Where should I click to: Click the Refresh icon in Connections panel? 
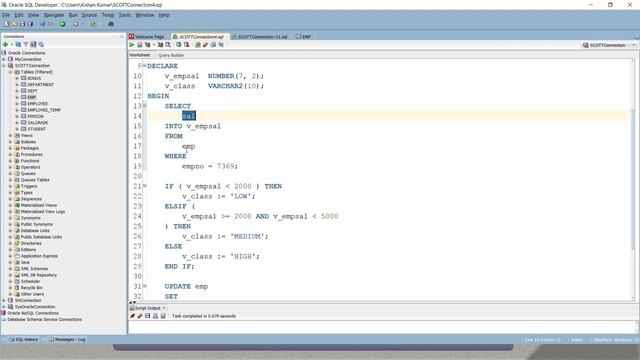[18, 44]
